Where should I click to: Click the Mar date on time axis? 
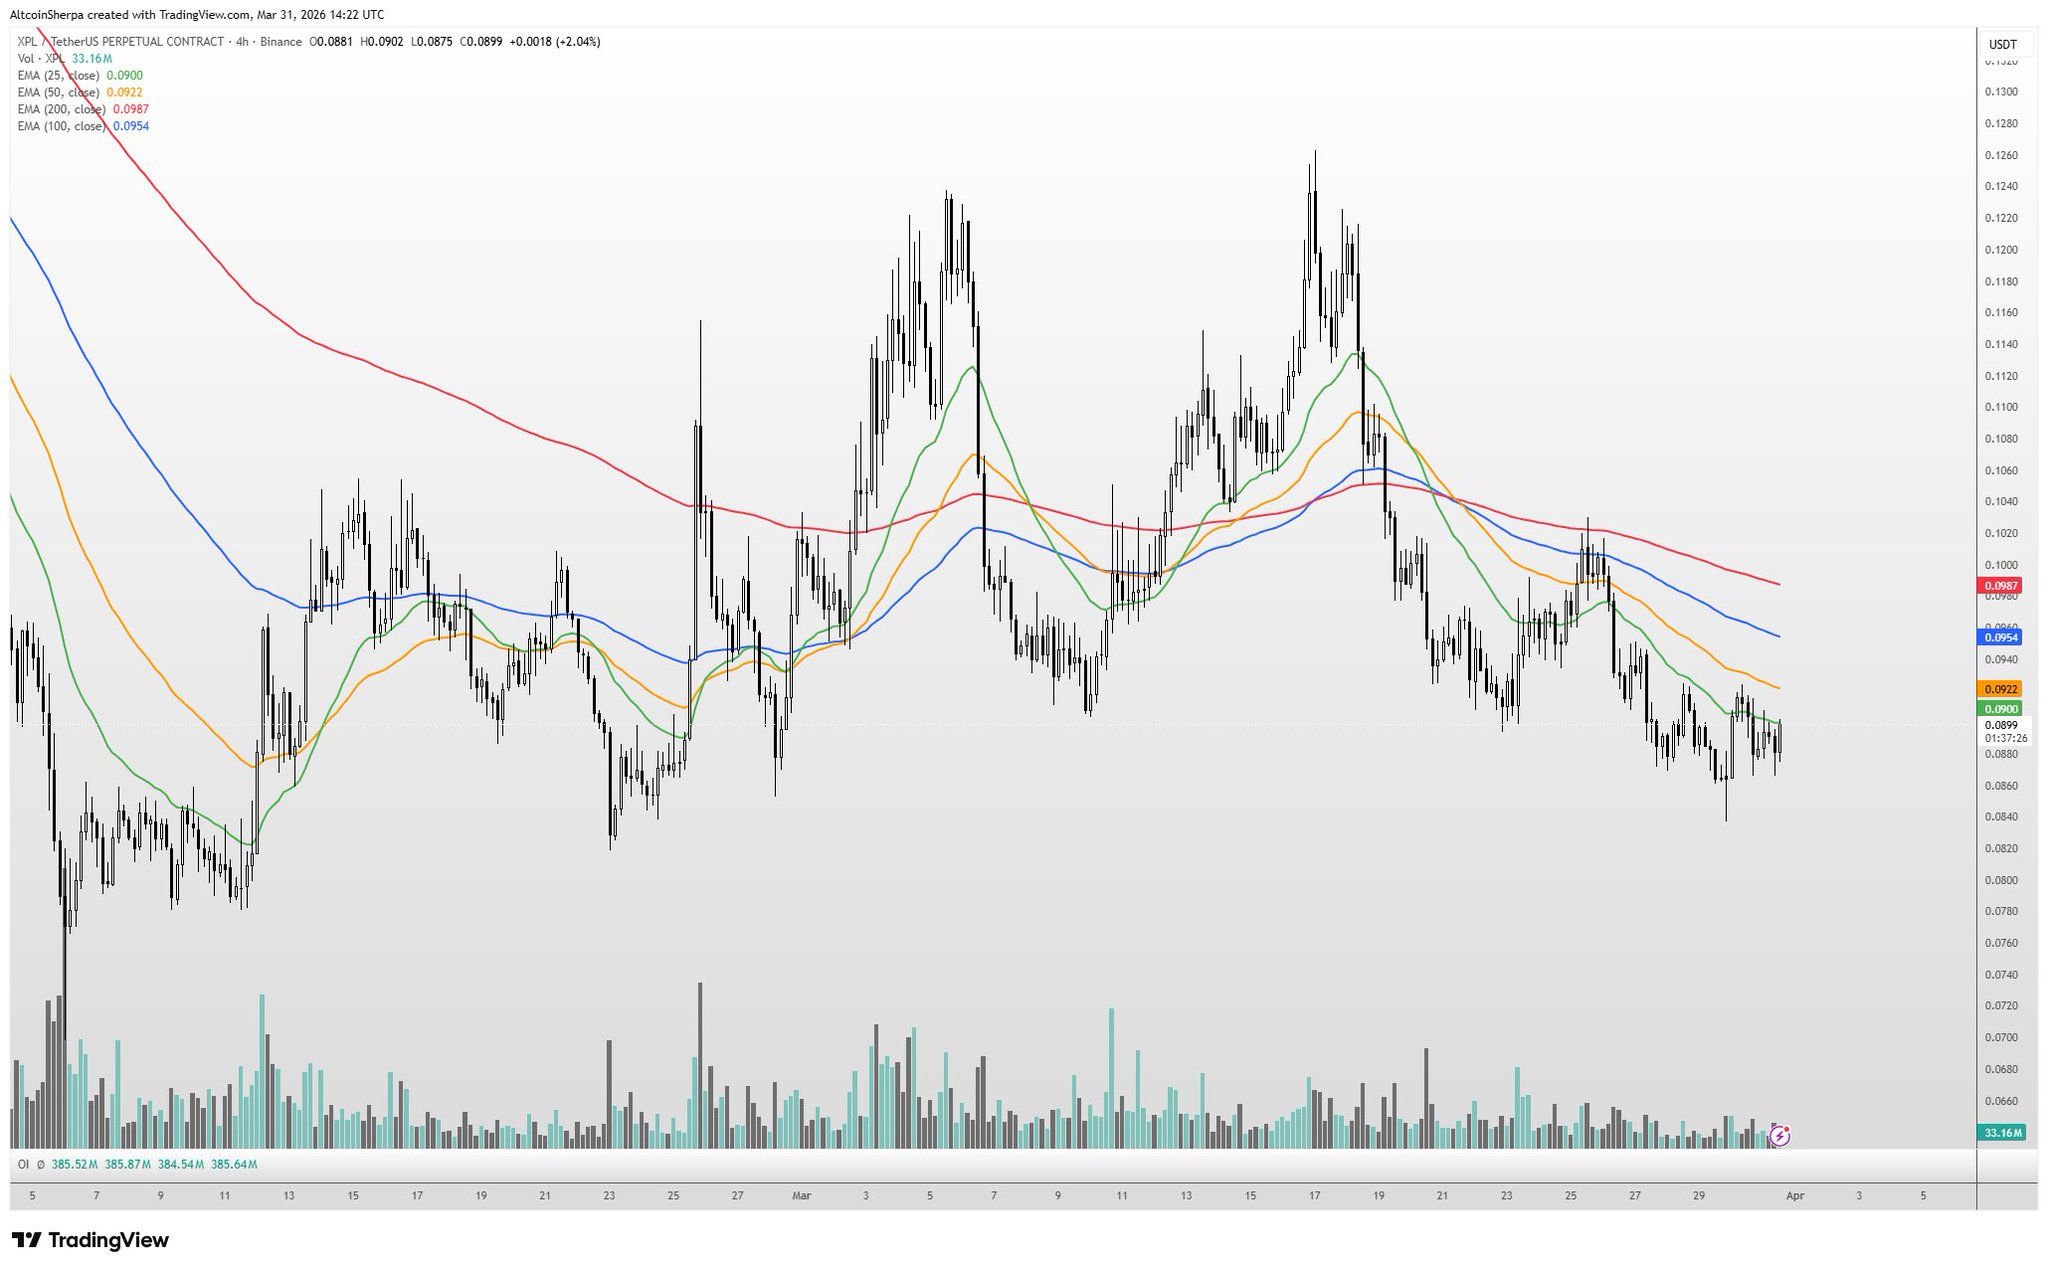coord(801,1195)
